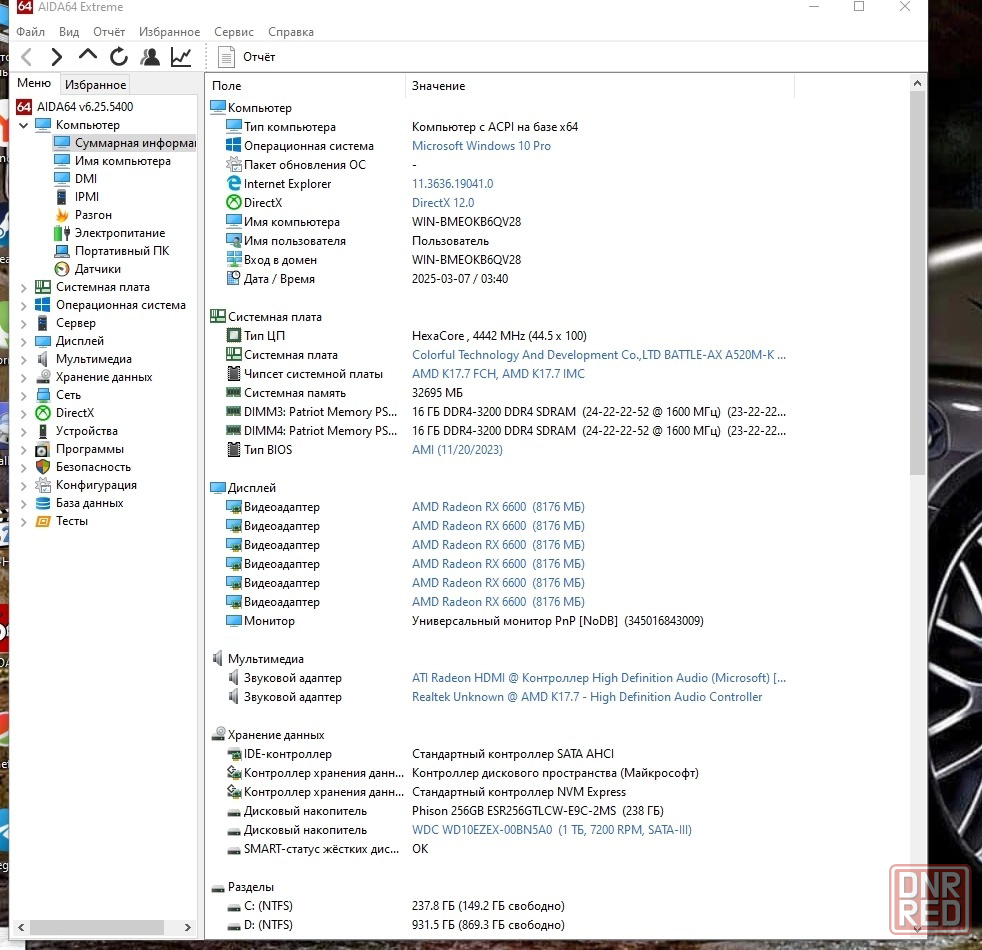982x950 pixels.
Task: Expand the Мультимедиа tree node
Action: pyautogui.click(x=24, y=359)
